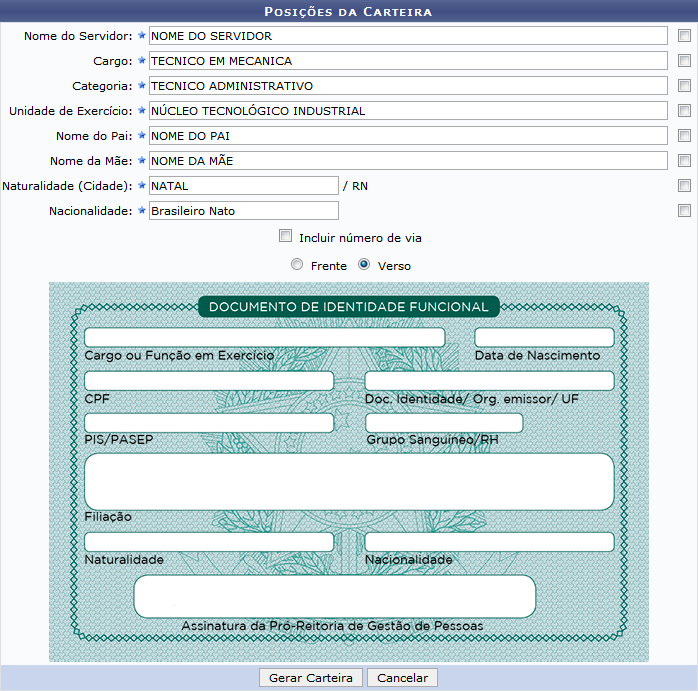This screenshot has height=691, width=698.
Task: Click into the Nome do Servidor field
Action: (x=407, y=36)
